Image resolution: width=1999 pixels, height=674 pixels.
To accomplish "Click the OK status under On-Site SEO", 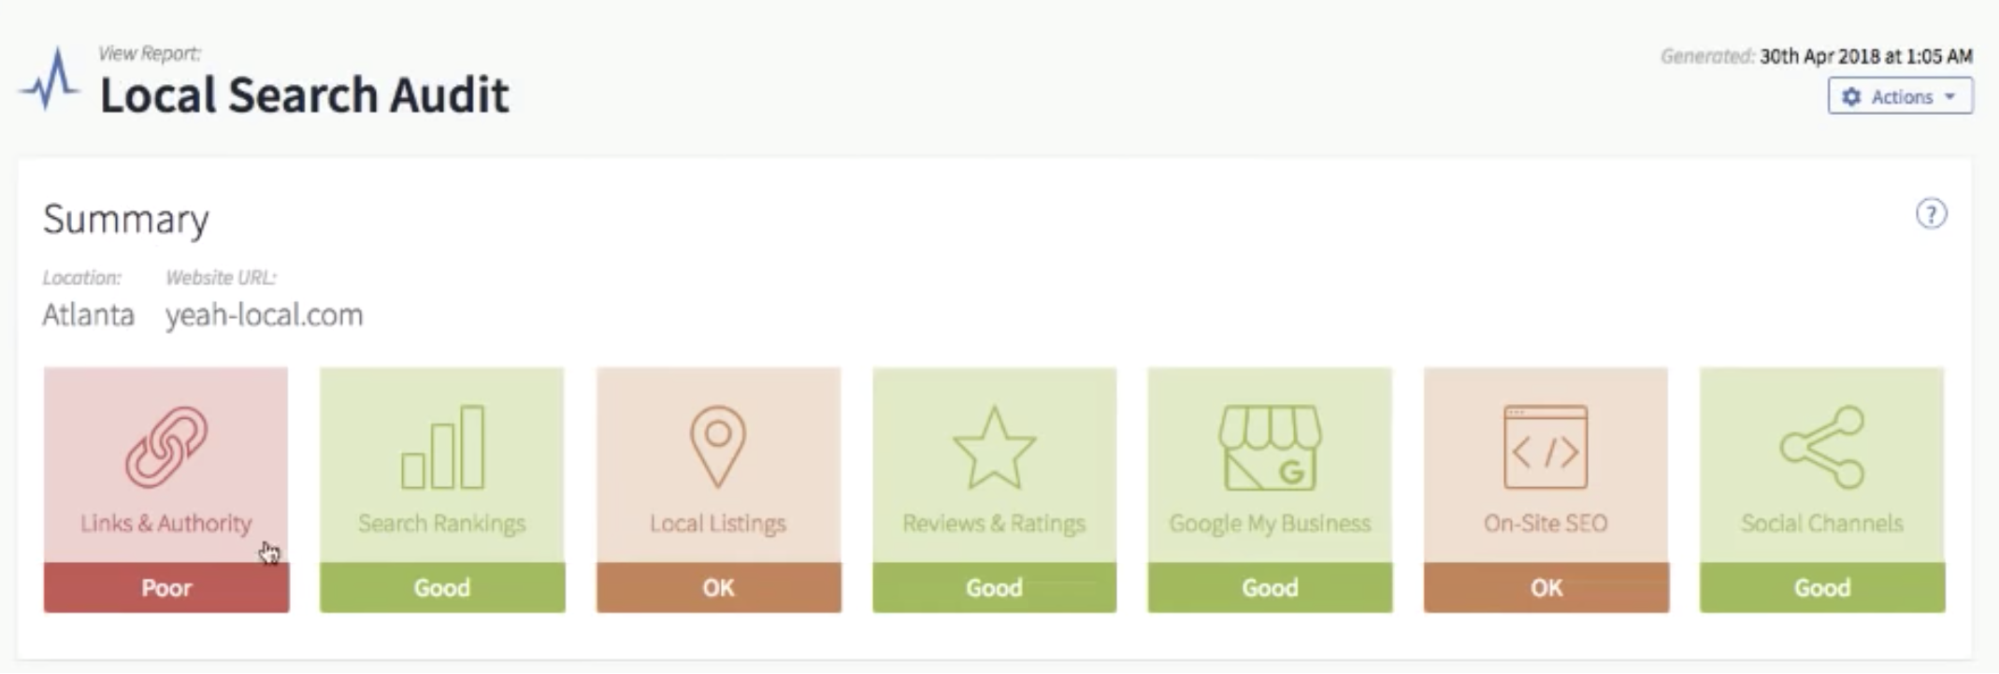I will pyautogui.click(x=1546, y=587).
